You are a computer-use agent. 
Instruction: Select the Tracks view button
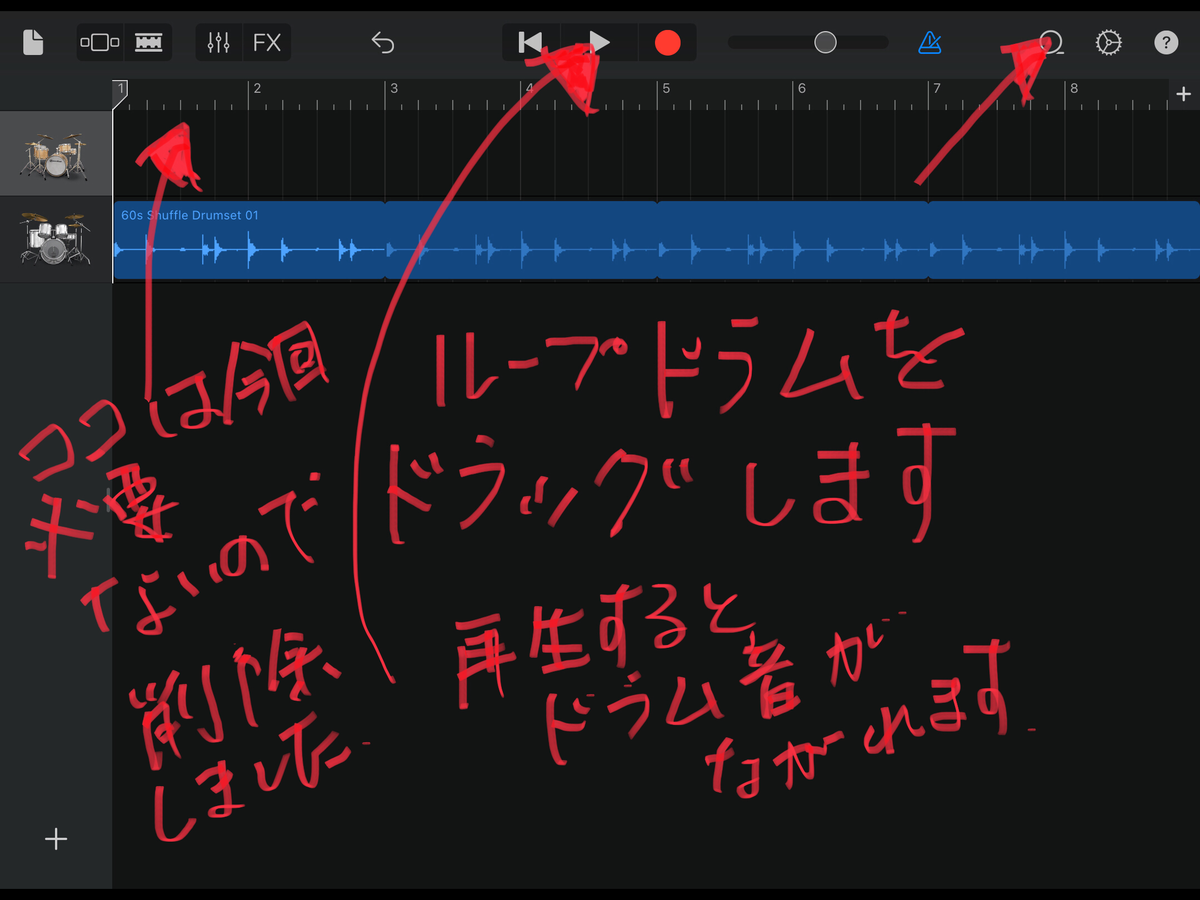149,43
